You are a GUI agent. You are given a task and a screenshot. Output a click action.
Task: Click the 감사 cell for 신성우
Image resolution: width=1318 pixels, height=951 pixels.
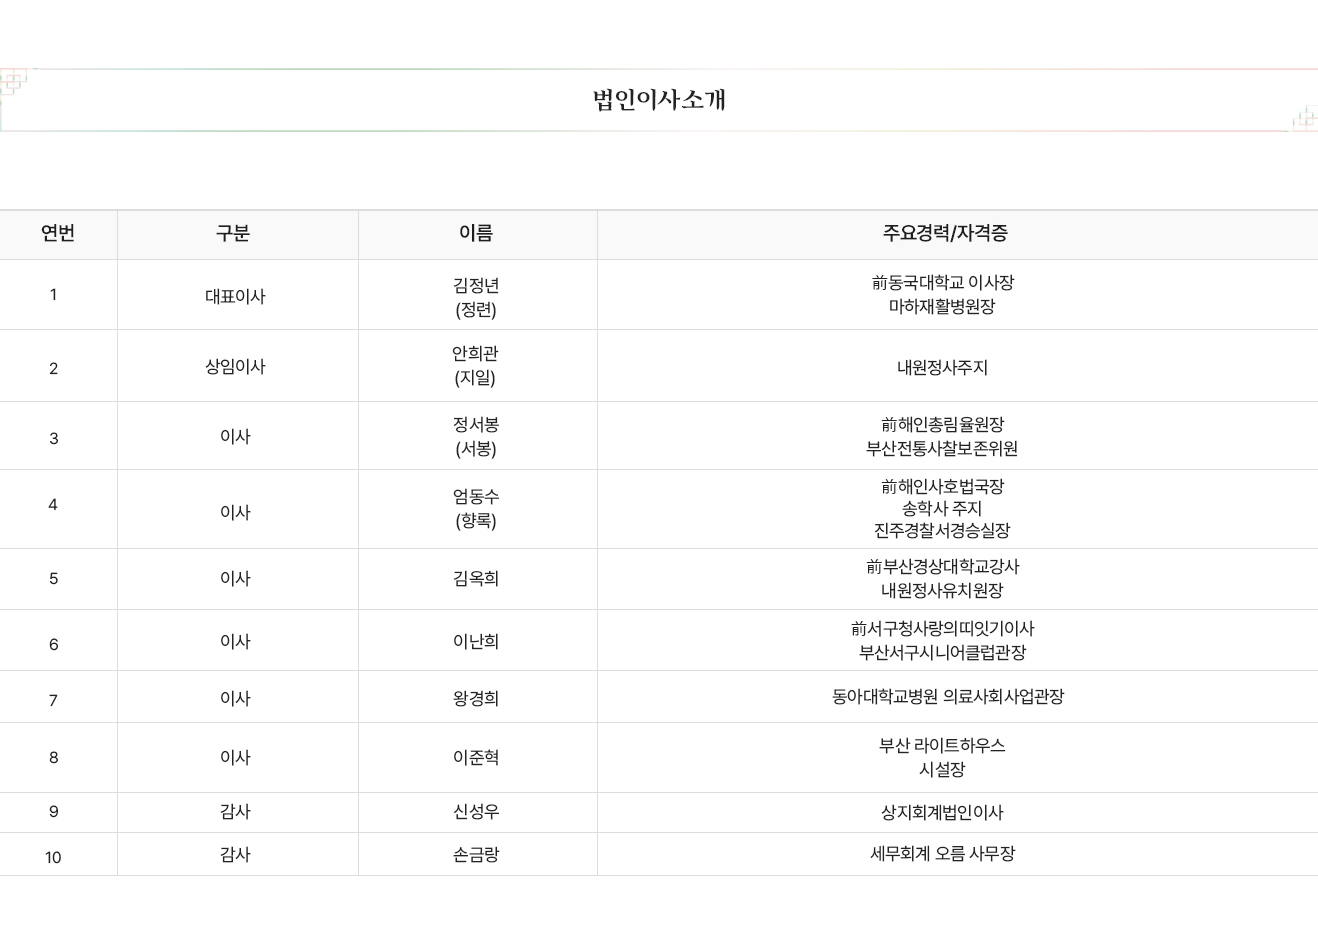tap(235, 811)
